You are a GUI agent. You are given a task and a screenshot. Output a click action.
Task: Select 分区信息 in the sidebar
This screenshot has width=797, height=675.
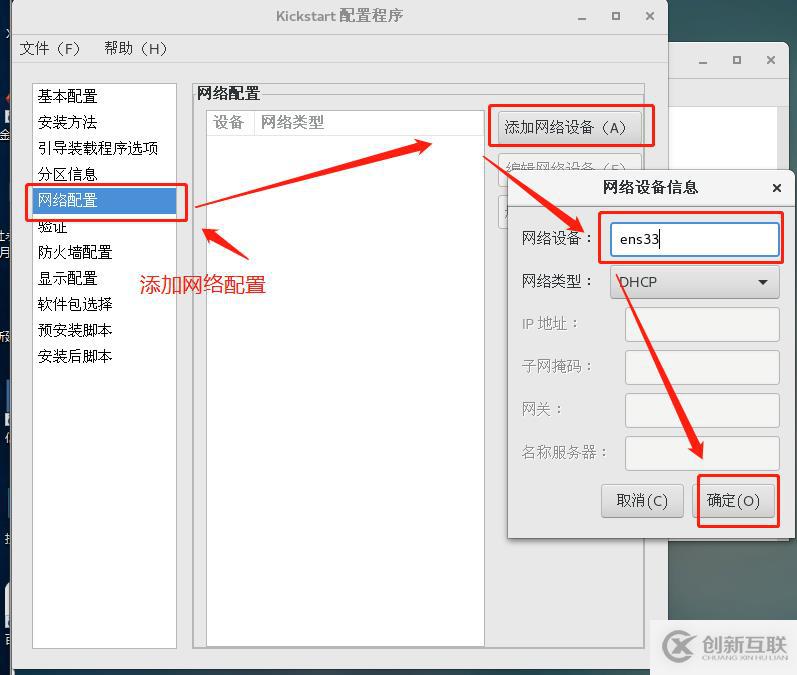[x=105, y=174]
